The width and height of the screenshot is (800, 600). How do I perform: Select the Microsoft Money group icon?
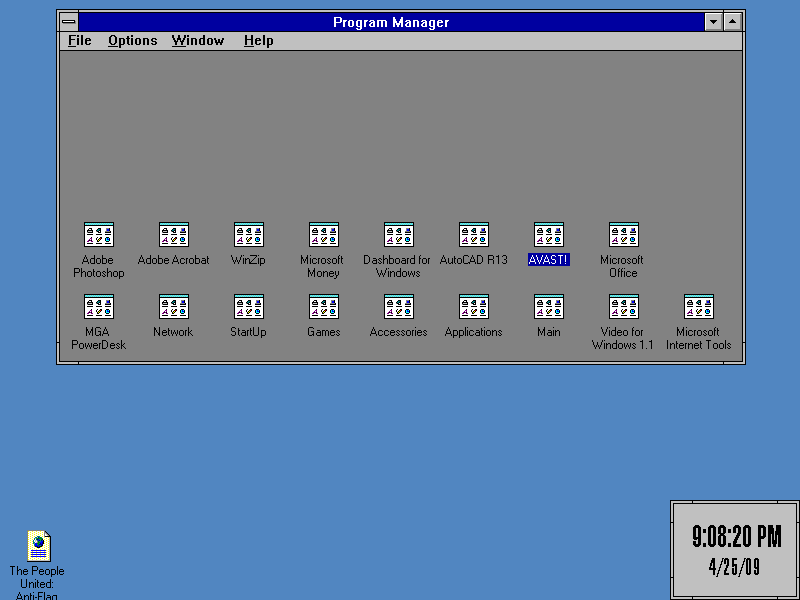point(324,235)
